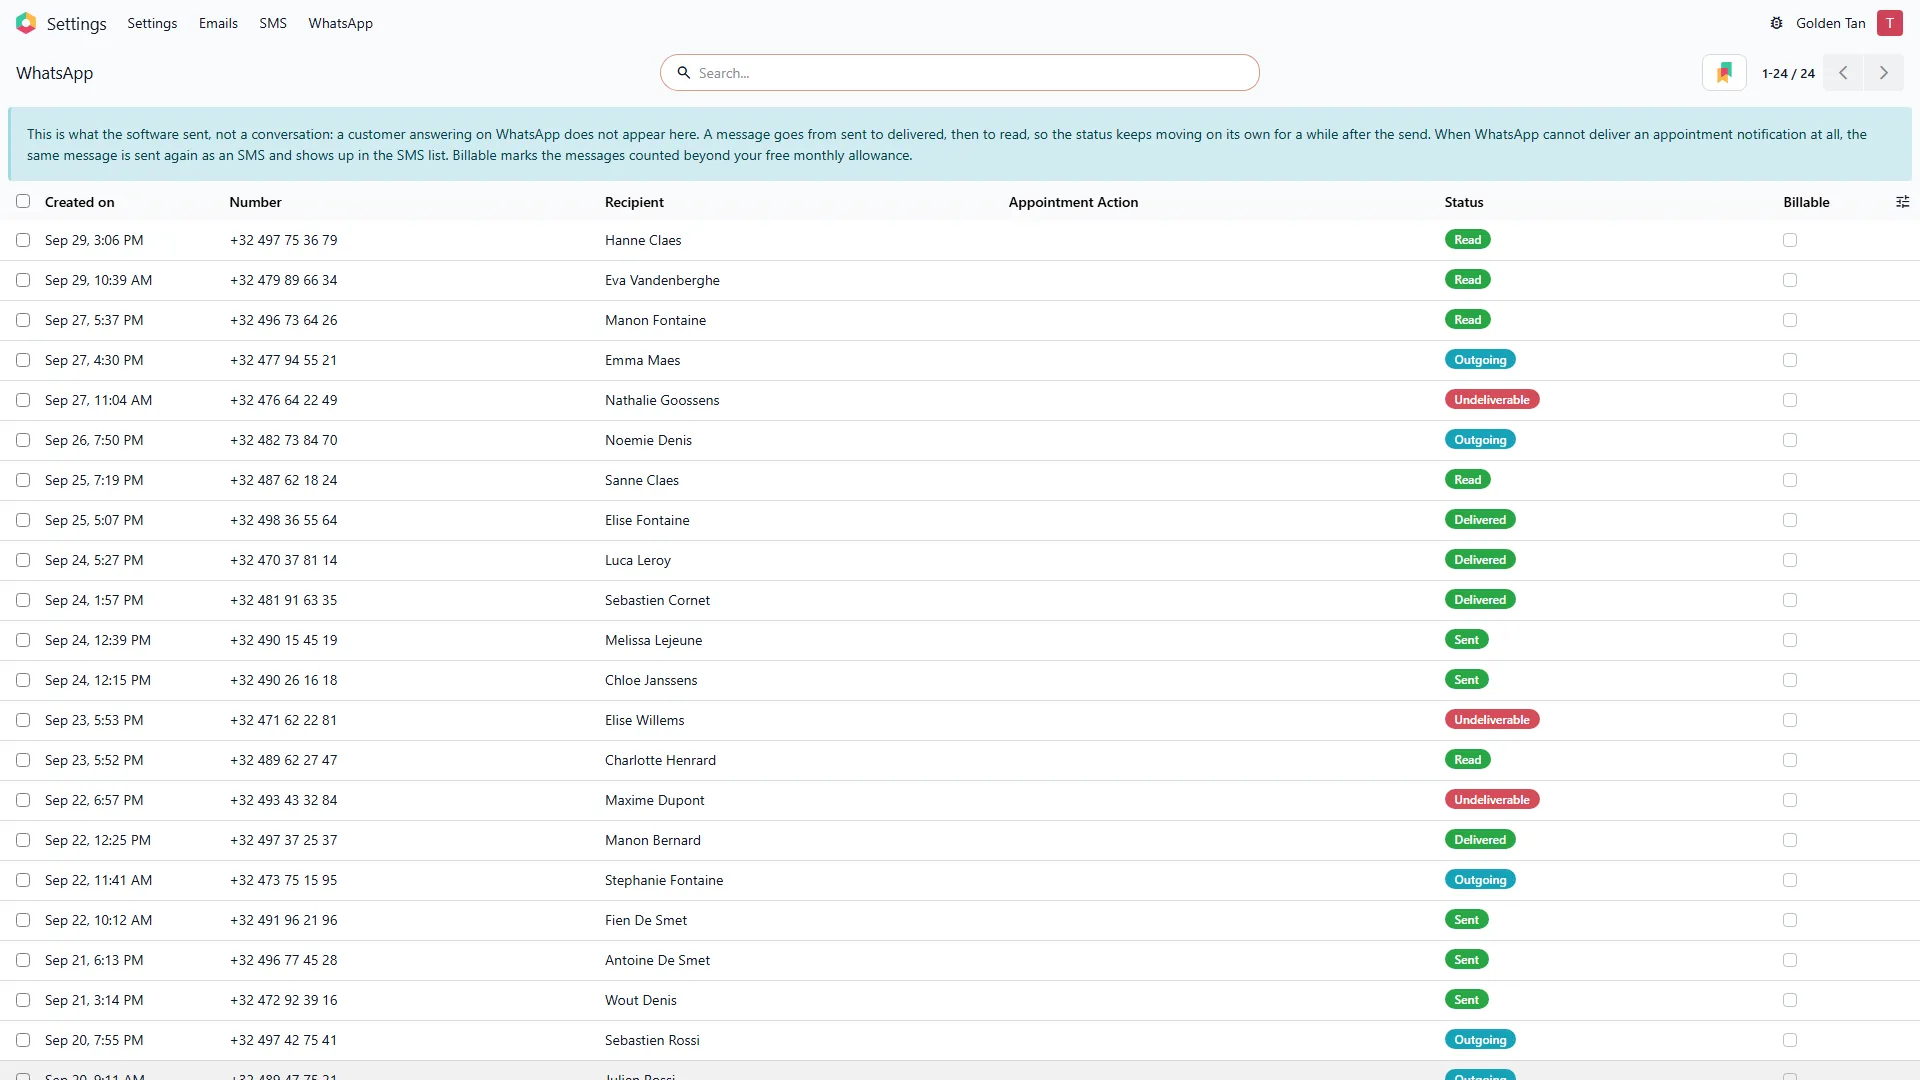Click Sent badge for Melissa Lejeune
This screenshot has width=1920, height=1080.
tap(1467, 640)
